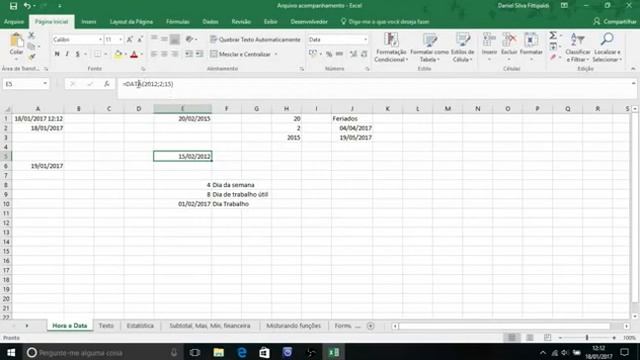This screenshot has width=640, height=360.
Task: Open Find and Select (Localizar e Selecionar)
Action: [607, 47]
